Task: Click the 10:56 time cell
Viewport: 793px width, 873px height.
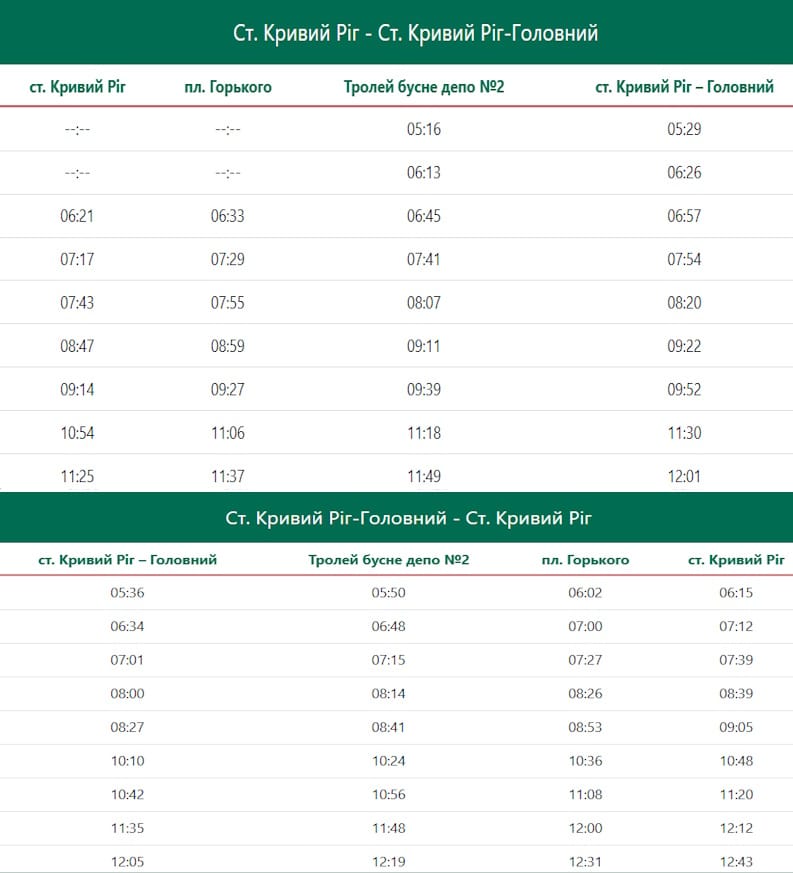Action: click(x=388, y=795)
